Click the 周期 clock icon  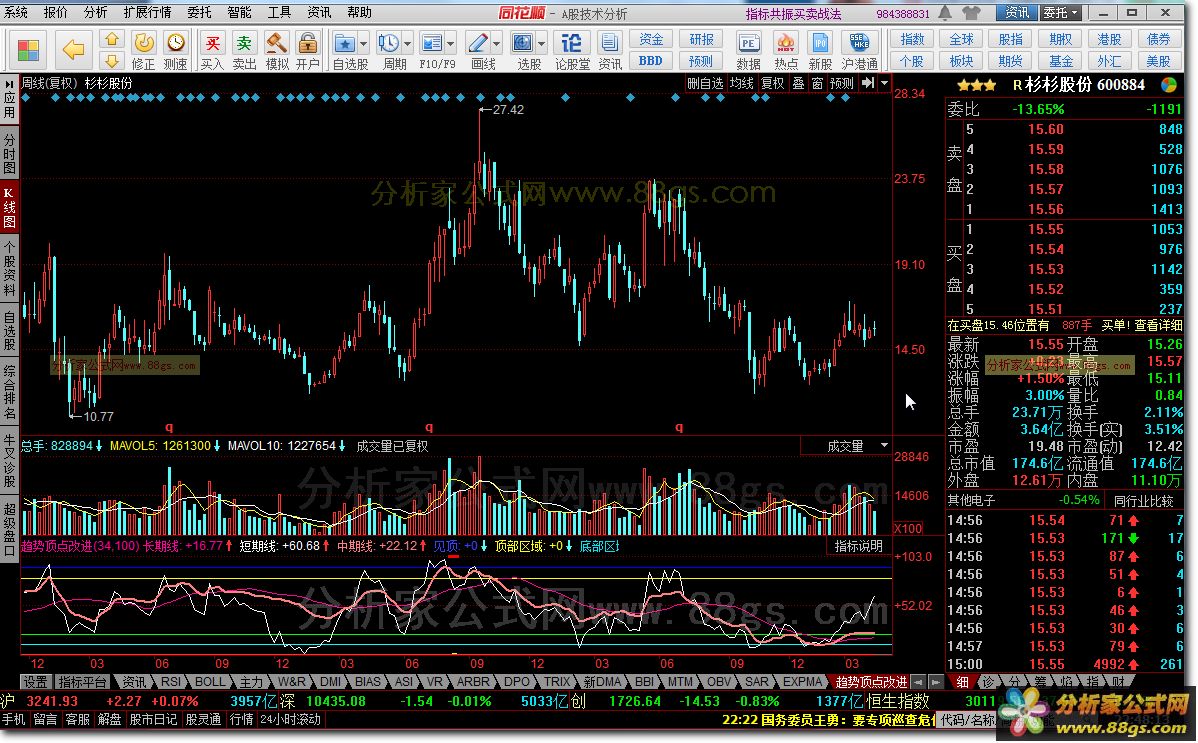pos(388,43)
